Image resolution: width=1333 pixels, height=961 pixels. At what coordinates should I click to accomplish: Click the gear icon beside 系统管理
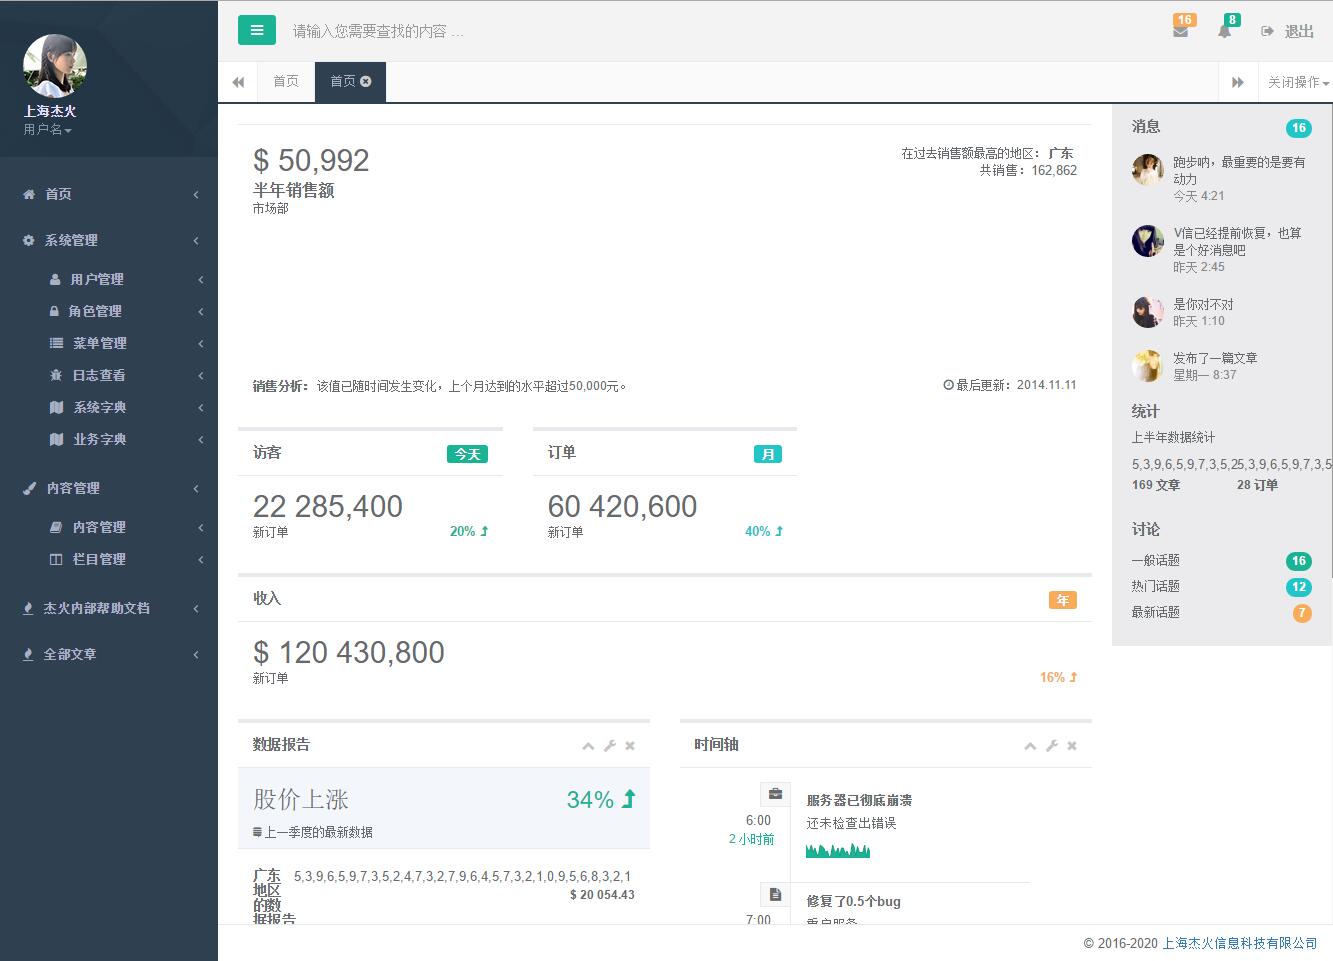click(x=28, y=240)
